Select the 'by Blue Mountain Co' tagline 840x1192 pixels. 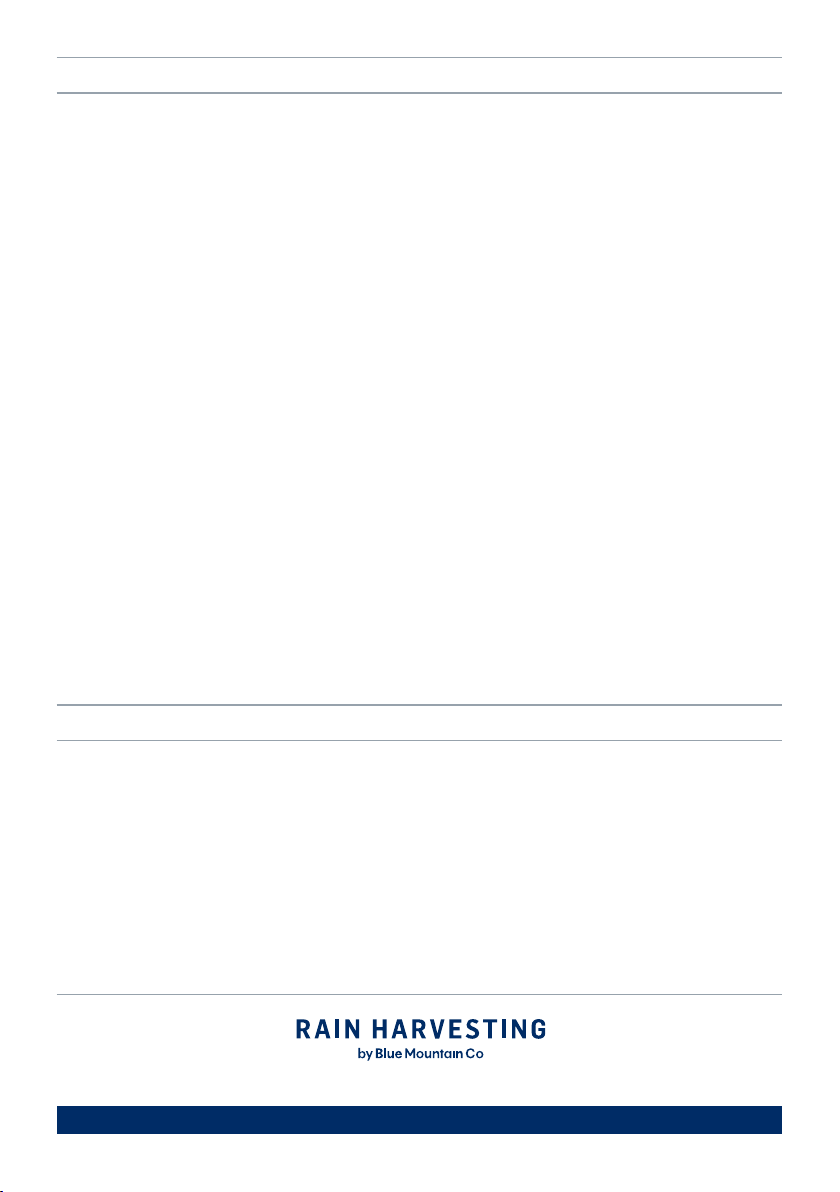pyautogui.click(x=420, y=1054)
